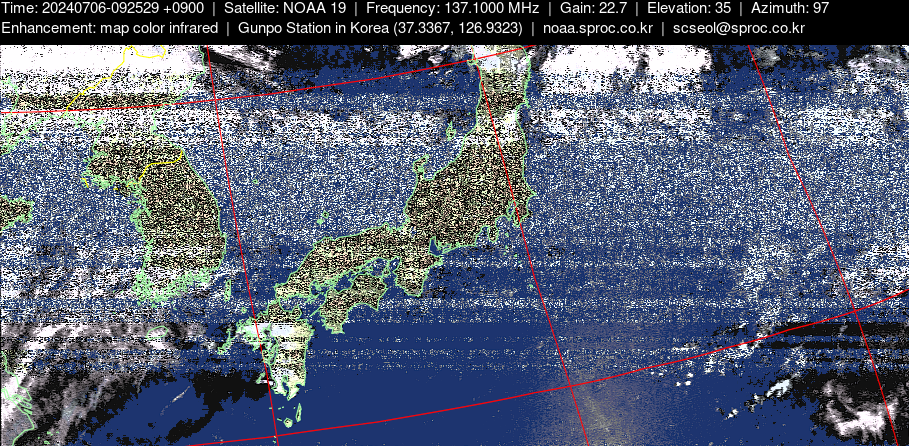Click the red grid line intersection in lower ocean
The height and width of the screenshot is (446, 909).
[x=569, y=386]
